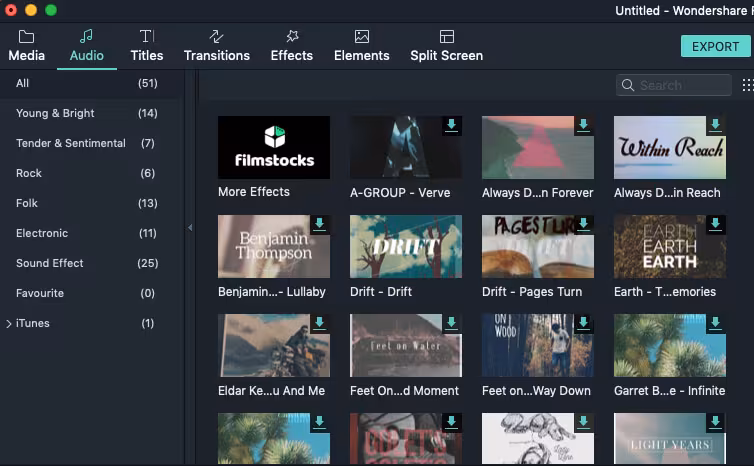Open the Split Screen tab
Screen dimensions: 754x466
click(446, 46)
